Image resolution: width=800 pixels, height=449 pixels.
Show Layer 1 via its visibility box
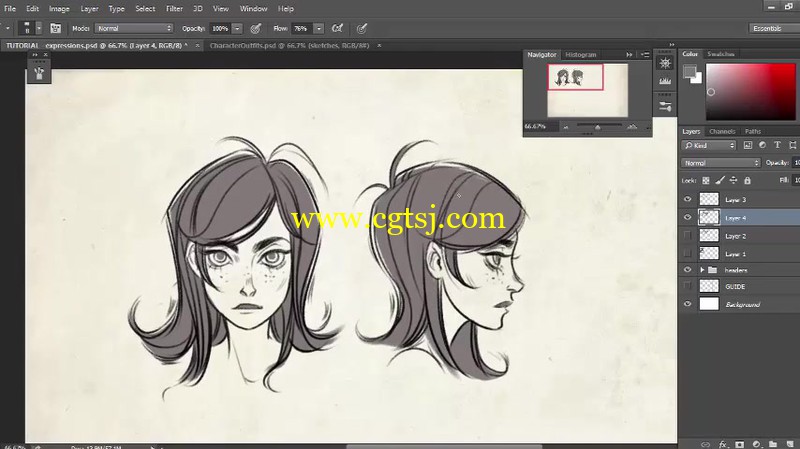coord(687,253)
